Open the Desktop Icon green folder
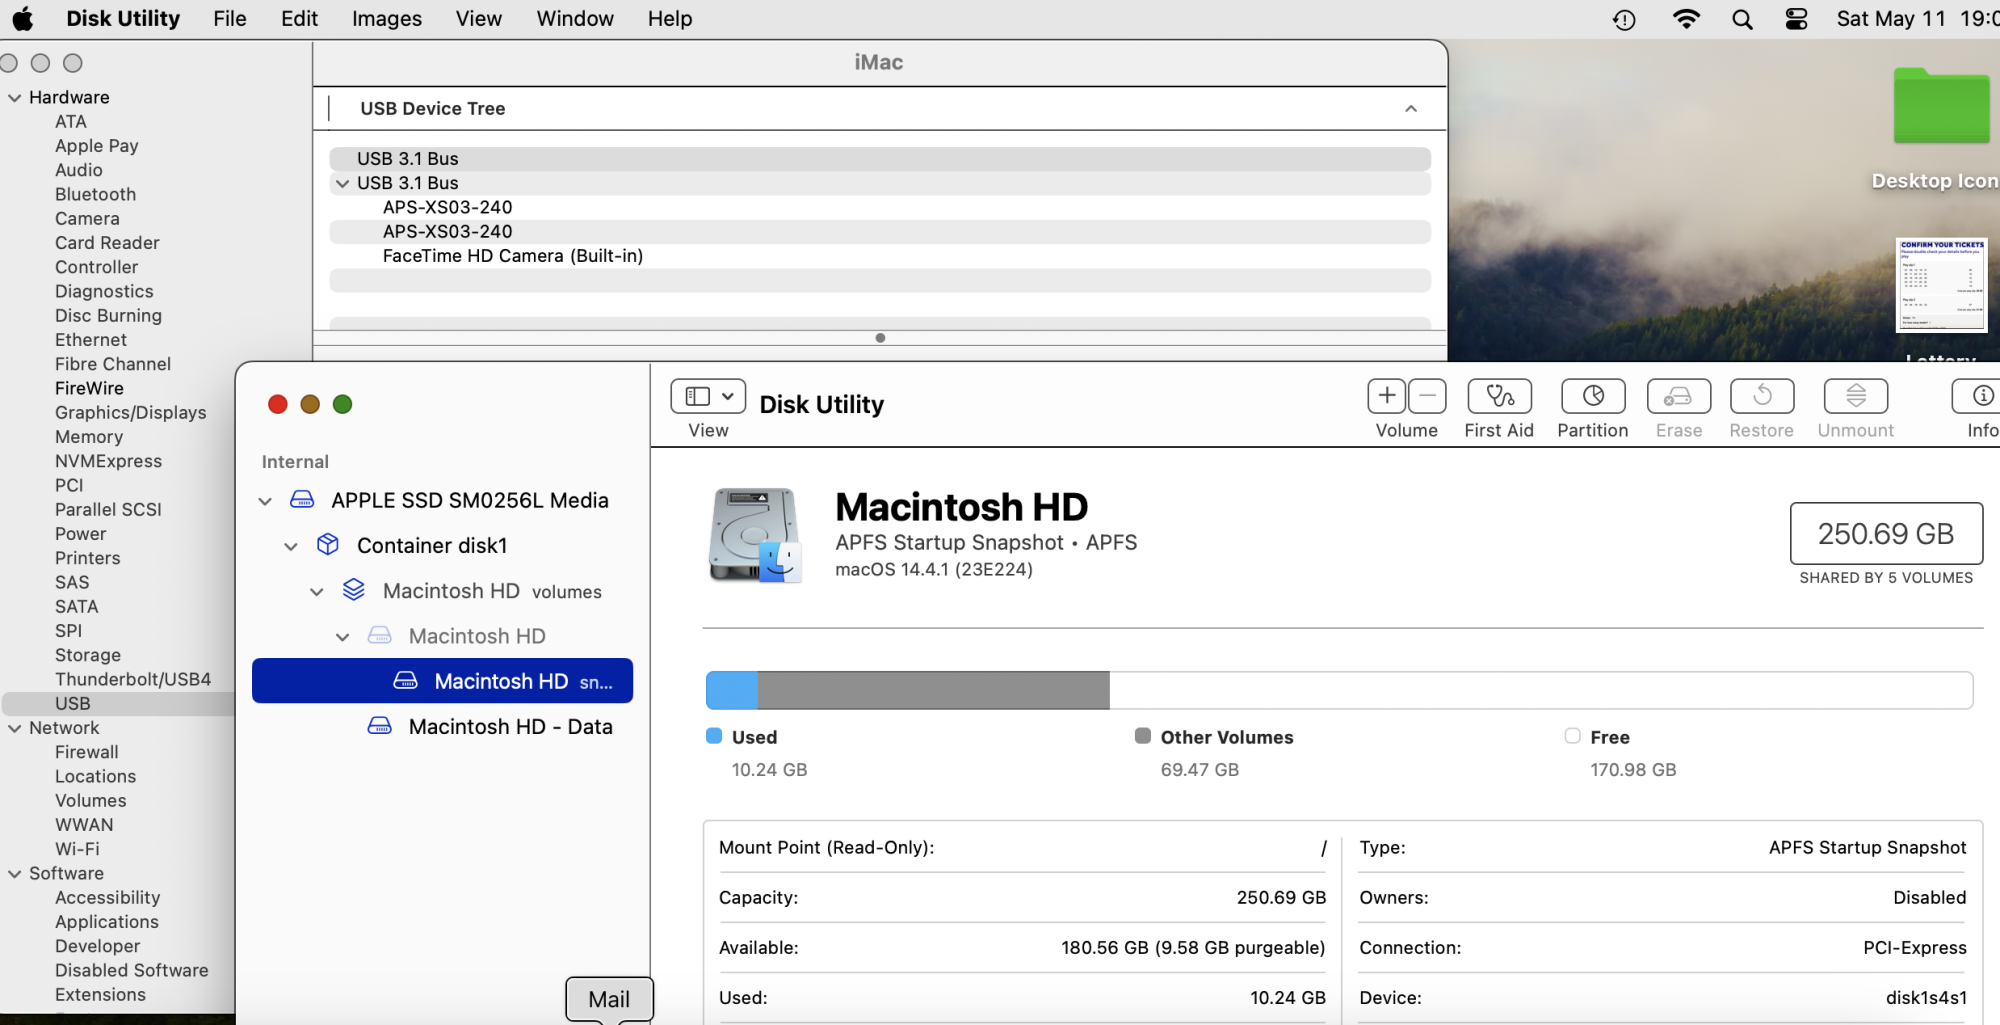 pyautogui.click(x=1941, y=106)
